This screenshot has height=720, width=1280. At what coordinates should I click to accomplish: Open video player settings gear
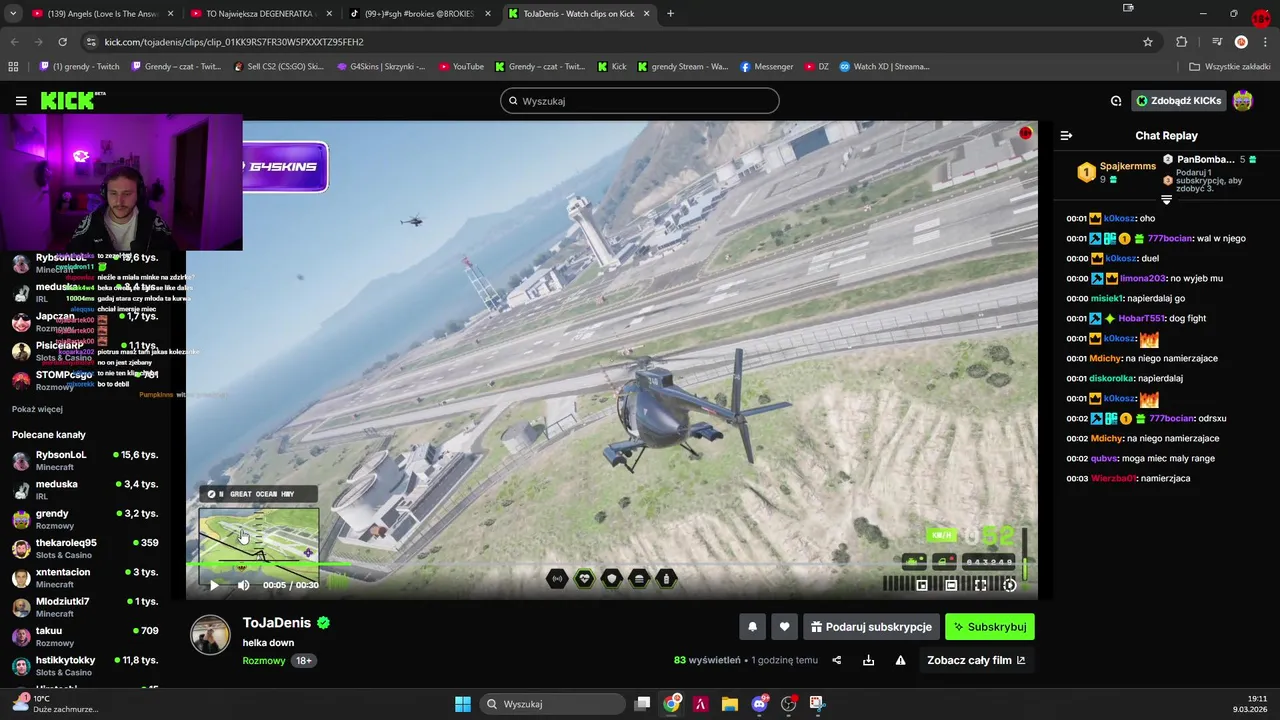(1009, 585)
